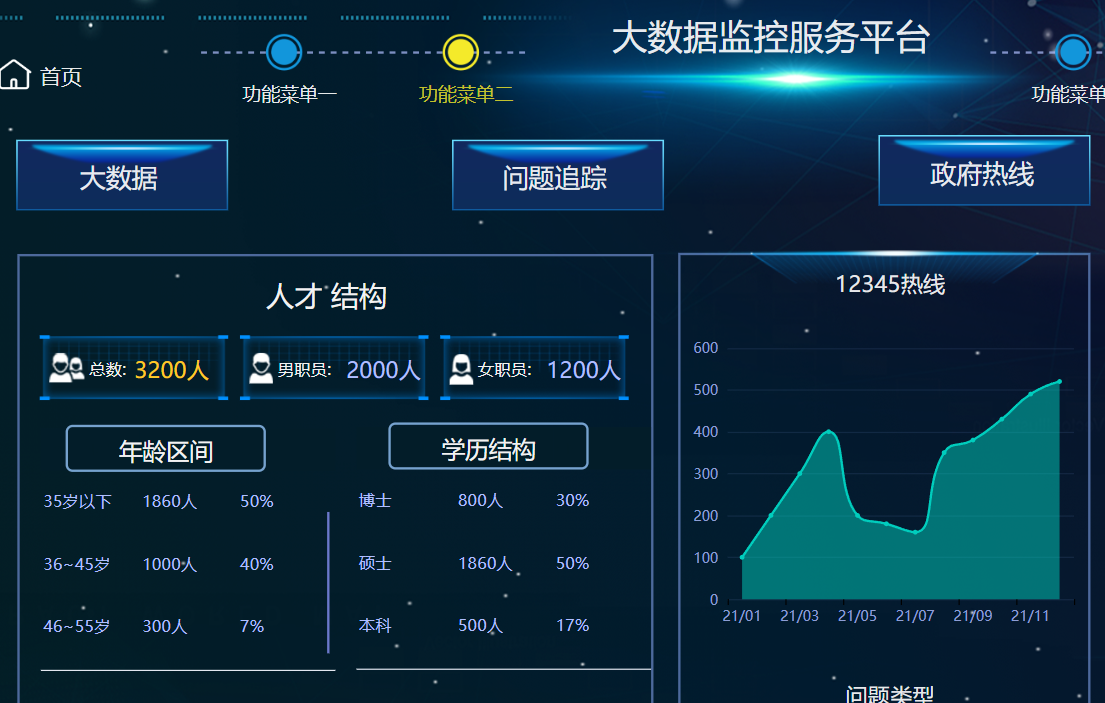Screen dimensions: 1105x703
Task: Select the blue circle for 功能菜单一
Action: click(284, 52)
